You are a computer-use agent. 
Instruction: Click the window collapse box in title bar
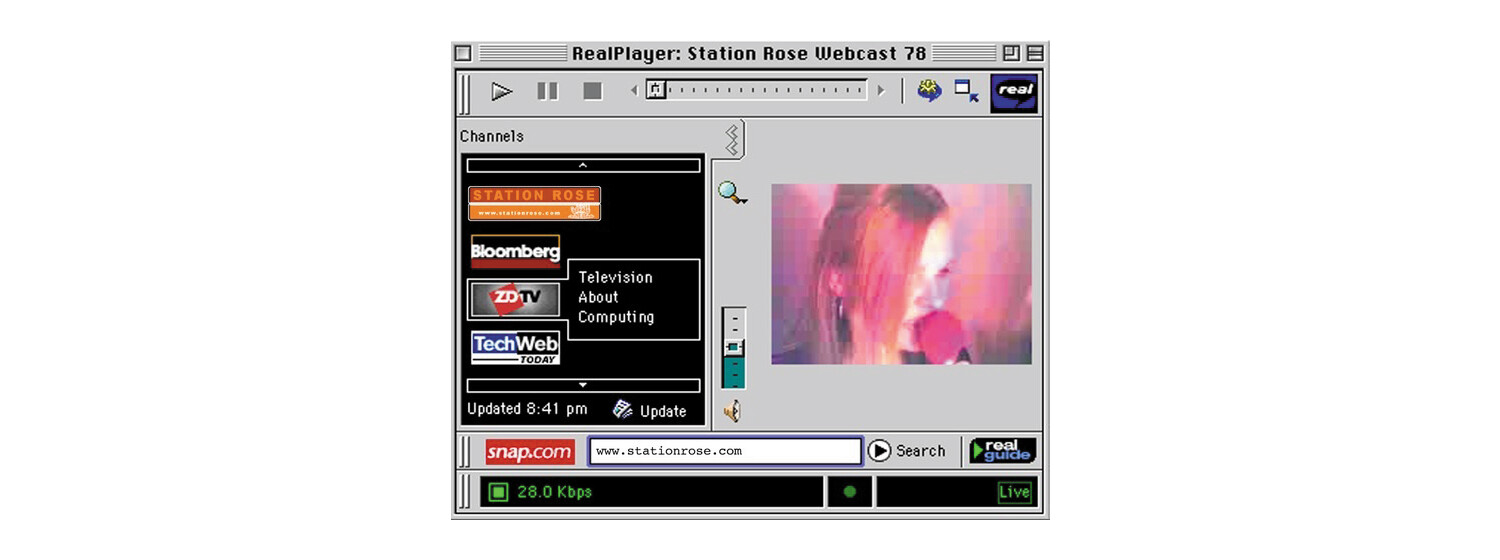pos(1035,53)
